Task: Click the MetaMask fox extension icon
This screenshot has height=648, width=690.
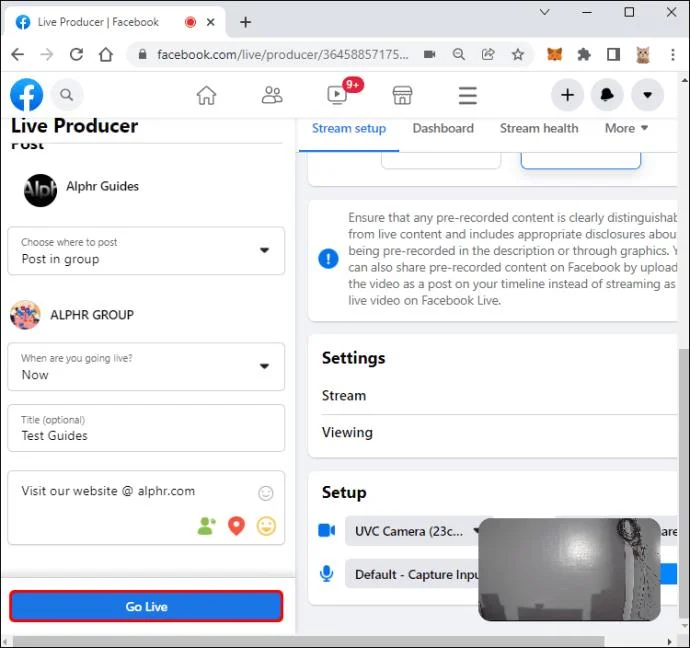Action: pos(554,55)
